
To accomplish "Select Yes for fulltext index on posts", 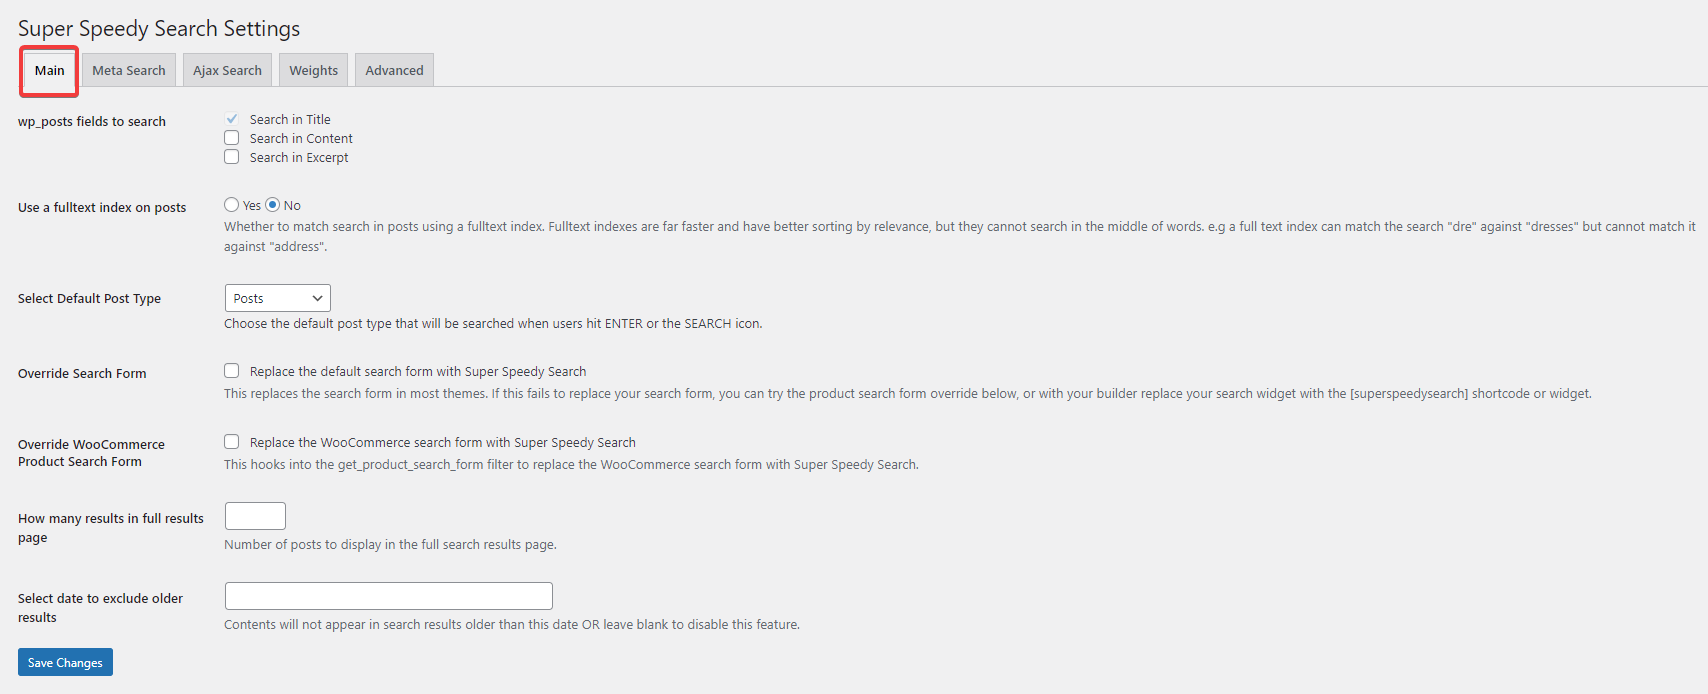I will tap(230, 204).
